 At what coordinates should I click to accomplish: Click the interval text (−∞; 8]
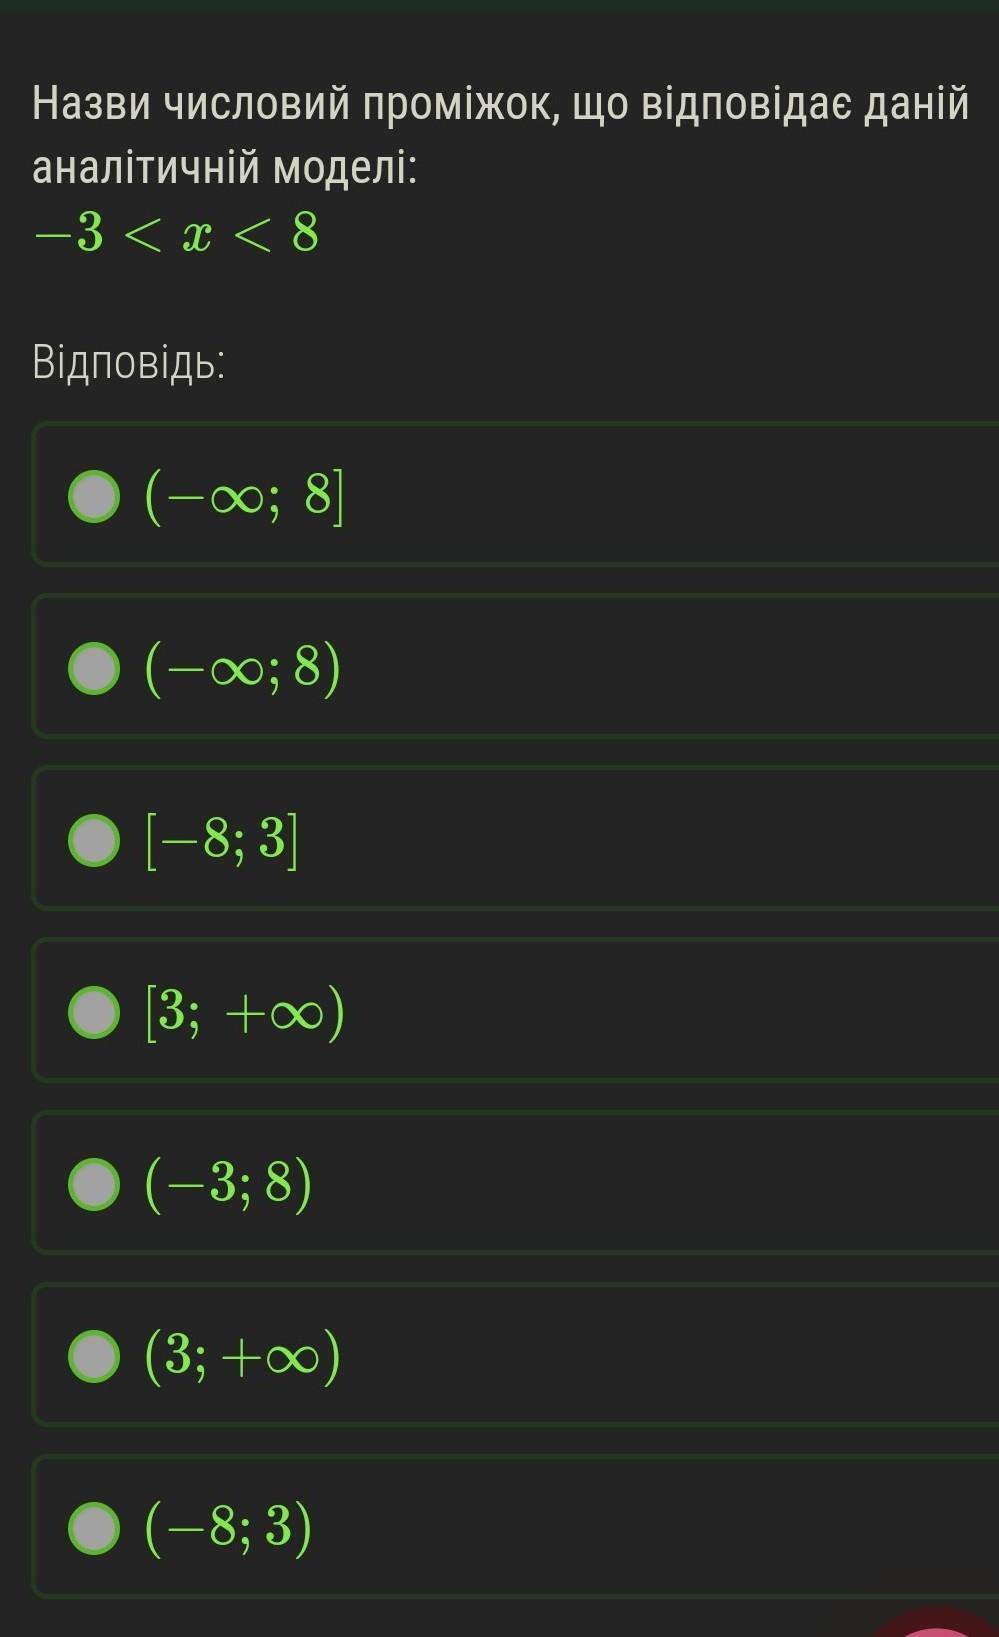[x=244, y=496]
